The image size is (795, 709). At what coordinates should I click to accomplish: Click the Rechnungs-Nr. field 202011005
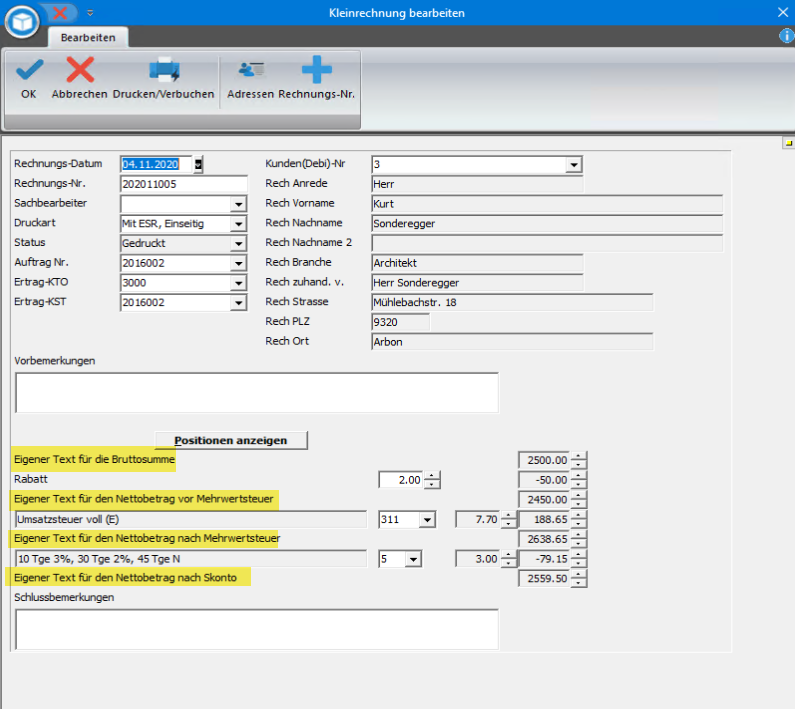pyautogui.click(x=184, y=184)
